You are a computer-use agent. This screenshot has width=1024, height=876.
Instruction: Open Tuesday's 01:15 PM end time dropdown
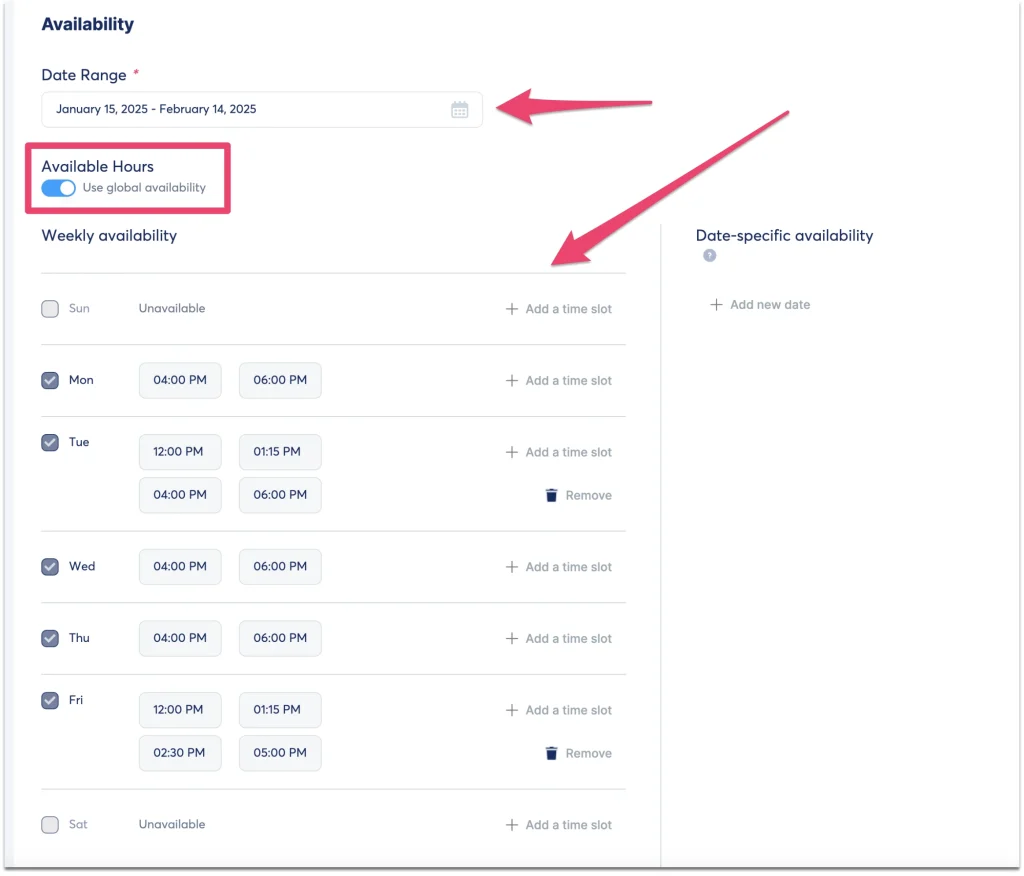point(280,452)
